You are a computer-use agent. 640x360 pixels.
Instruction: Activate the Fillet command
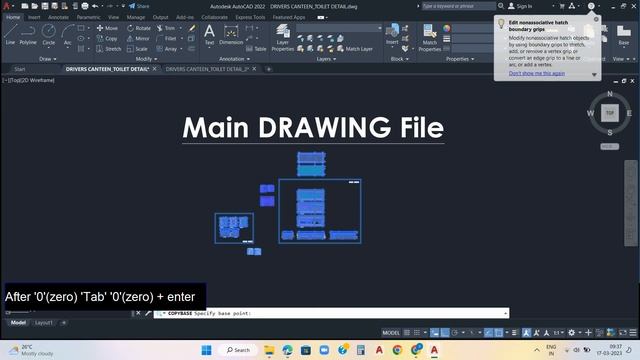pos(167,38)
